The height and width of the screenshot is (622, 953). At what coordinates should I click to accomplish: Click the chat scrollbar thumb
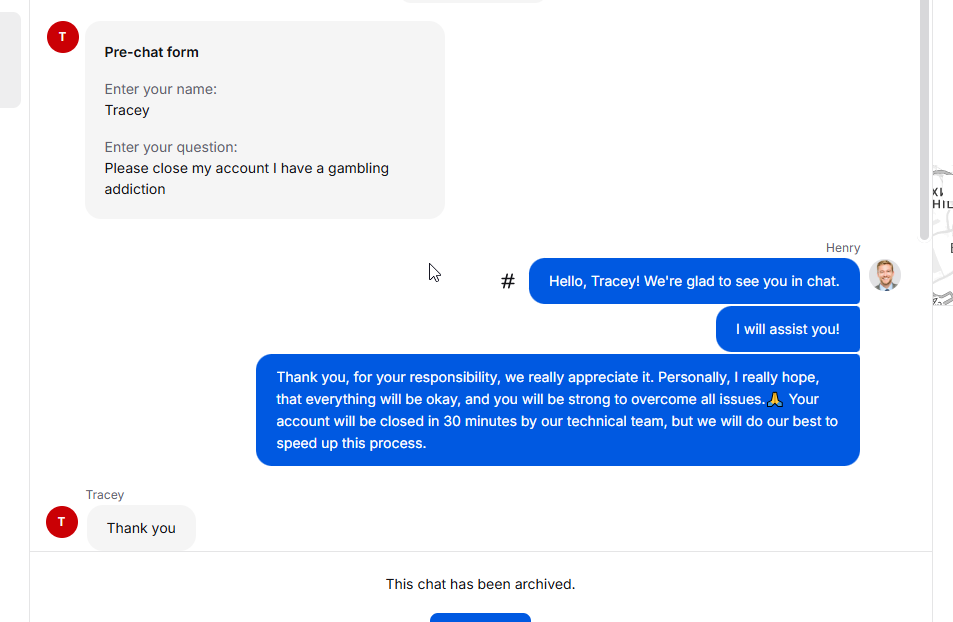[924, 120]
